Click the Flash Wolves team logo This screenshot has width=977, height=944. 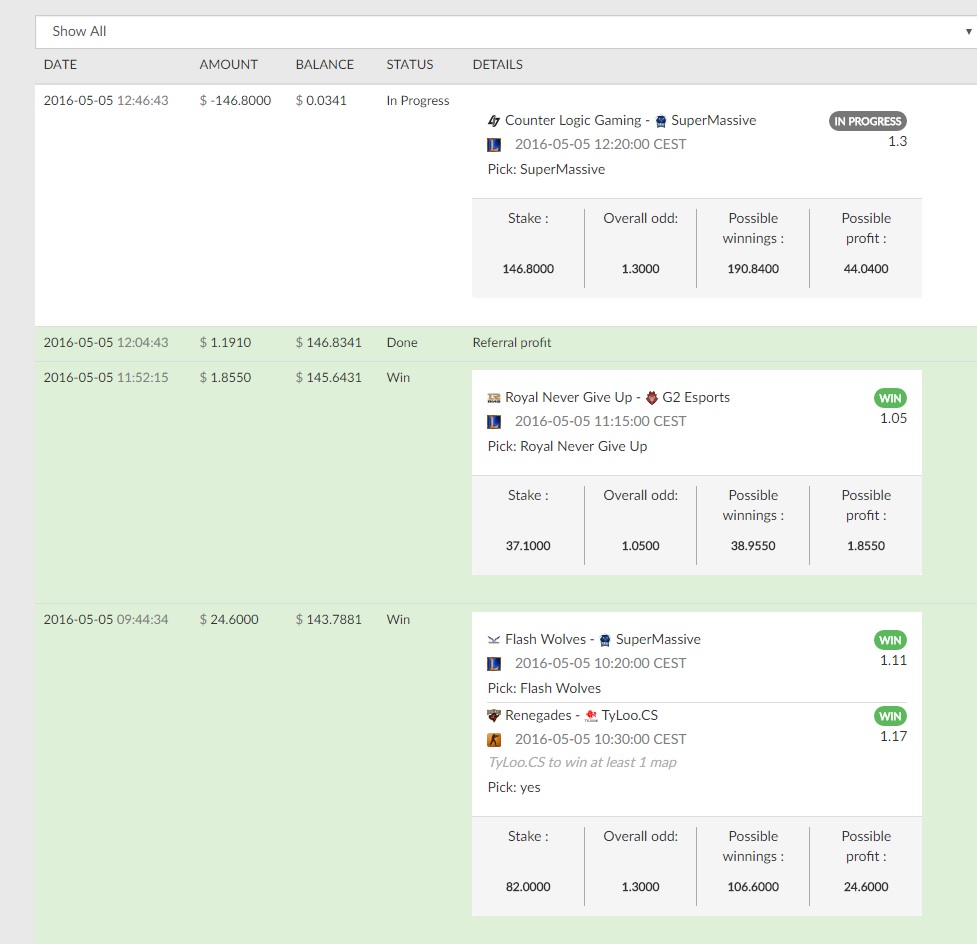pyautogui.click(x=493, y=640)
